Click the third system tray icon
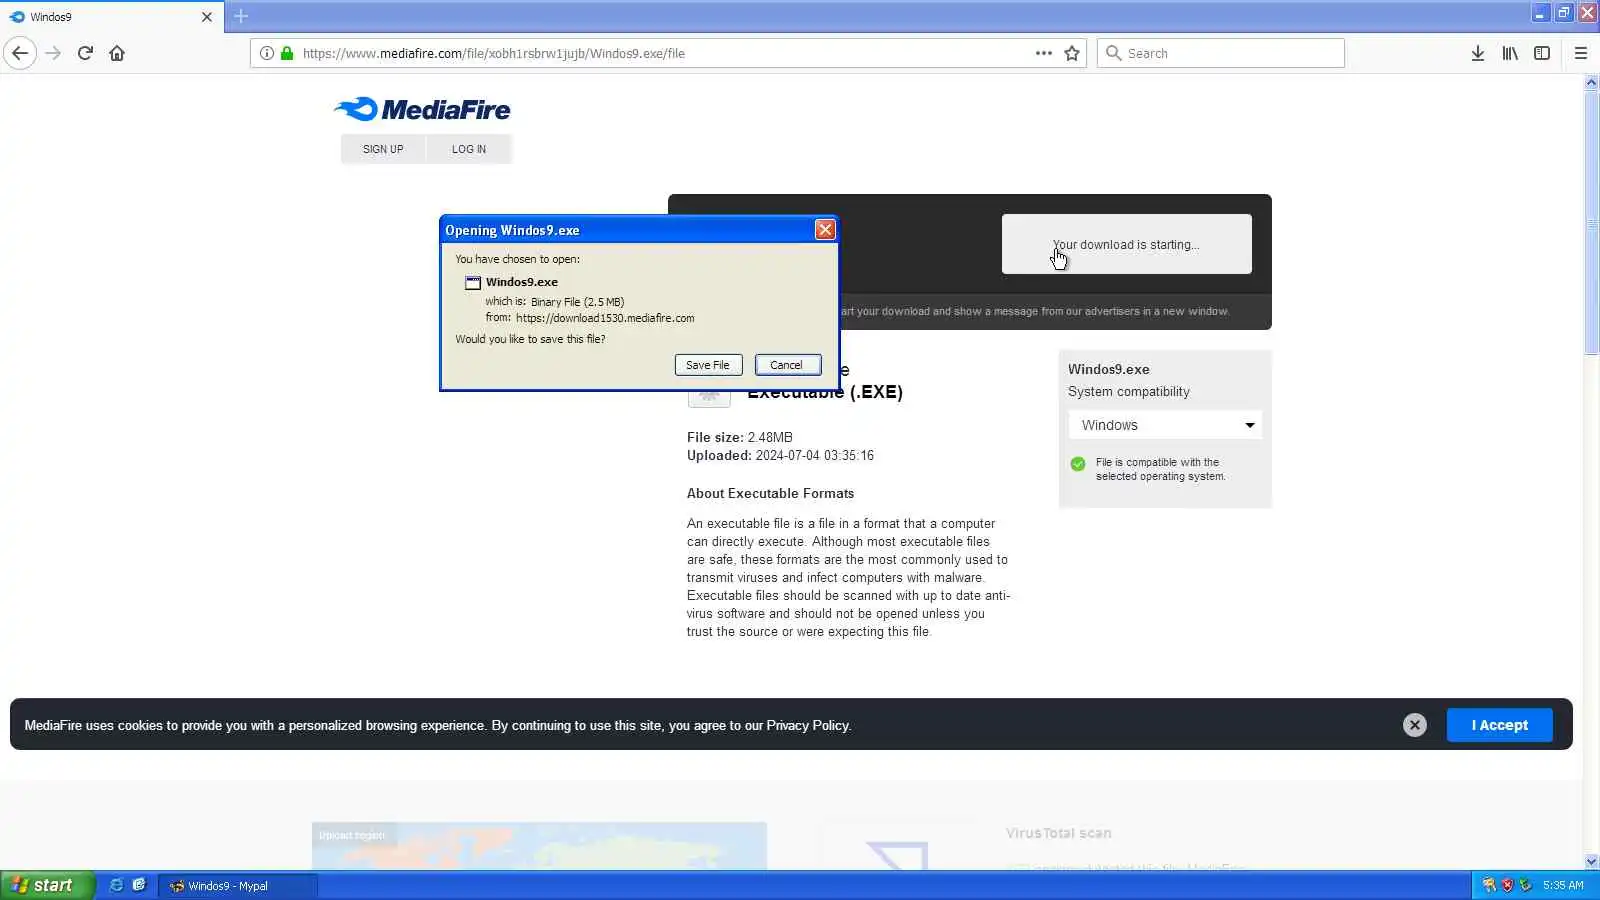 pyautogui.click(x=1525, y=885)
